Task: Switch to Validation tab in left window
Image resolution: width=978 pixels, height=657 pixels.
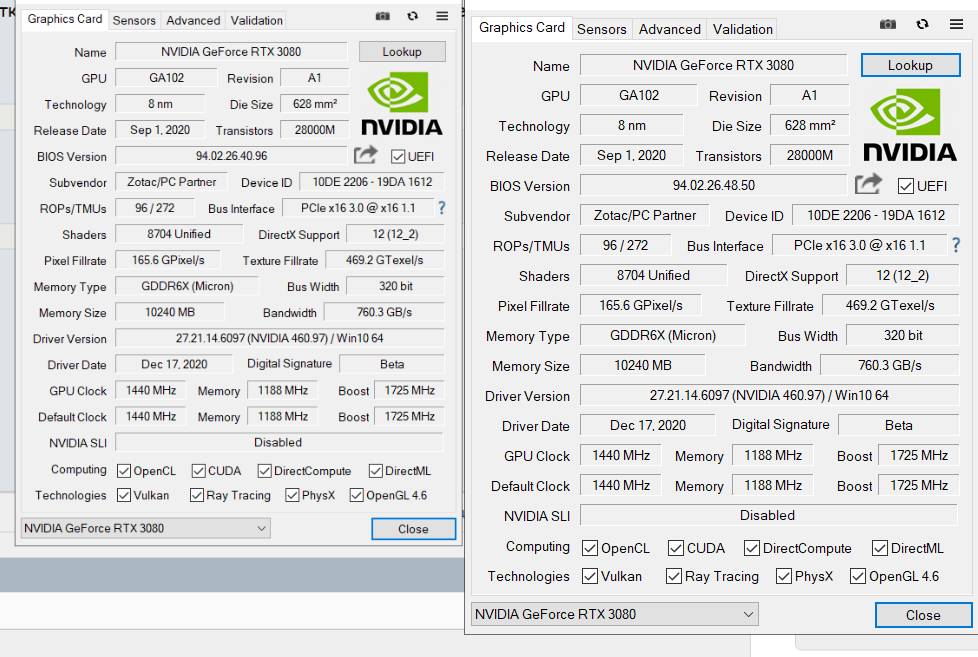Action: [256, 21]
